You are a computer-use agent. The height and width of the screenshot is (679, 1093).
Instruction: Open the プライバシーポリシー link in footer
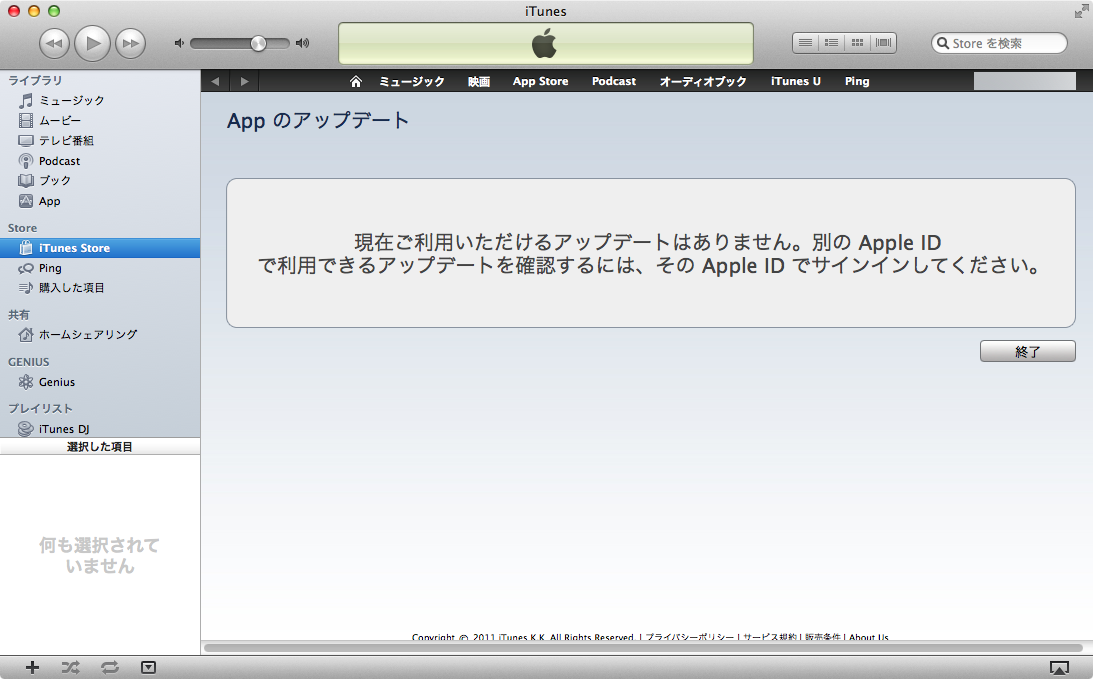pyautogui.click(x=689, y=637)
